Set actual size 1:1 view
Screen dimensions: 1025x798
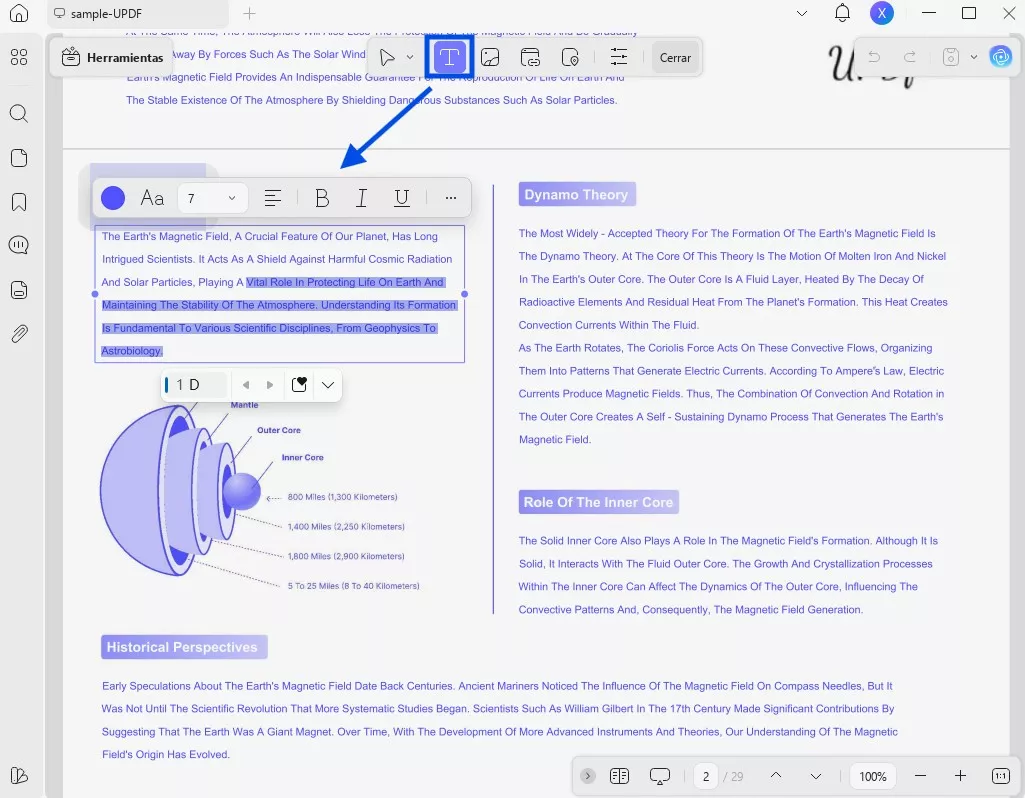click(x=1001, y=776)
